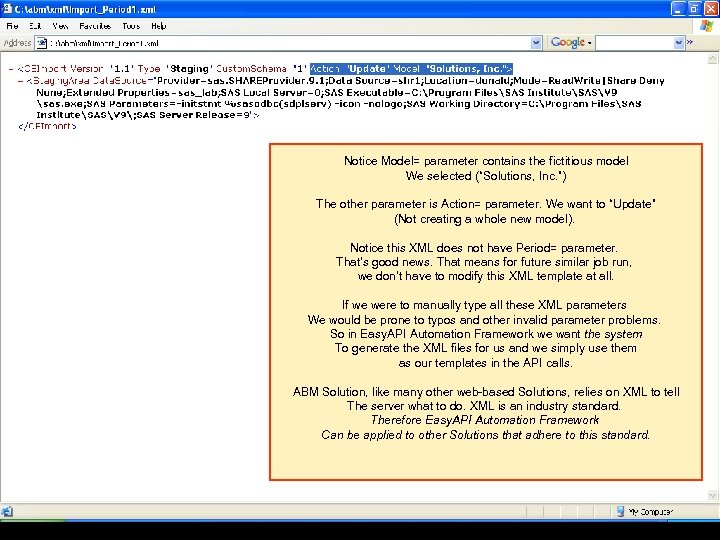Screen dimensions: 720x540
Task: Click the address bar input field
Action: click(288, 43)
